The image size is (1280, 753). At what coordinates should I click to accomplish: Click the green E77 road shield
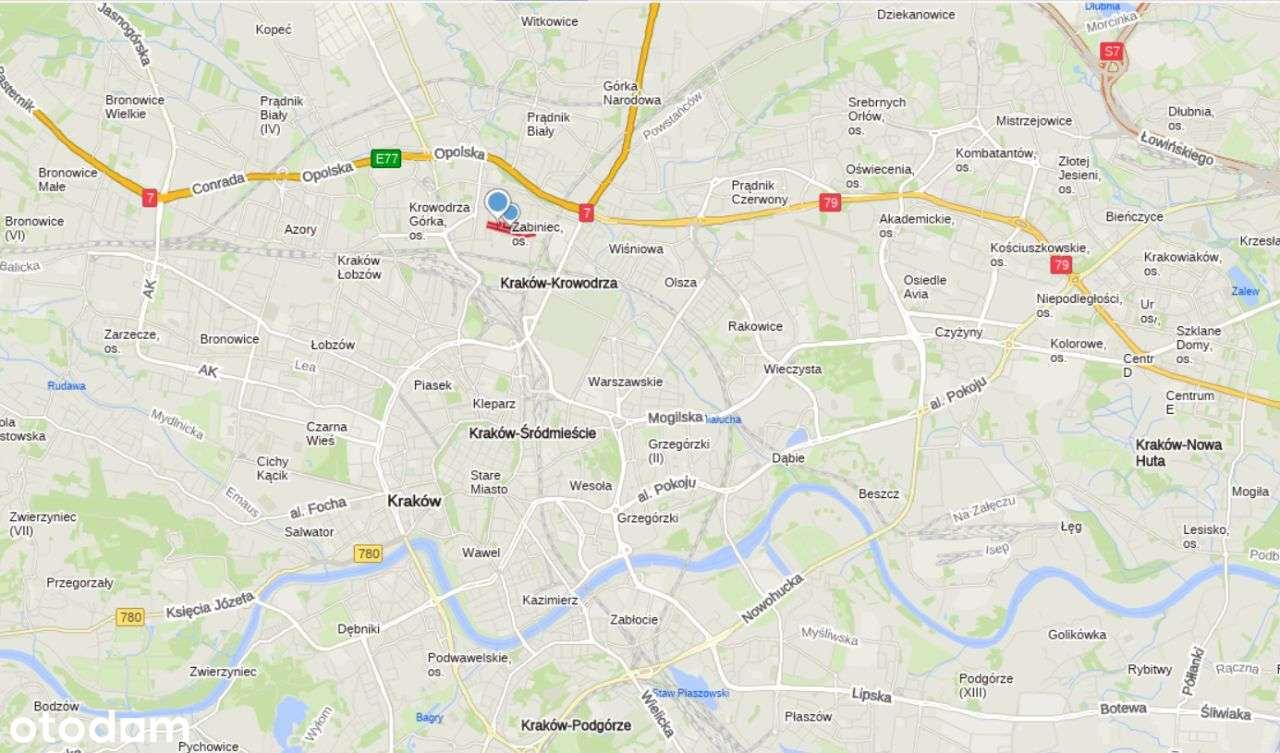coord(386,158)
